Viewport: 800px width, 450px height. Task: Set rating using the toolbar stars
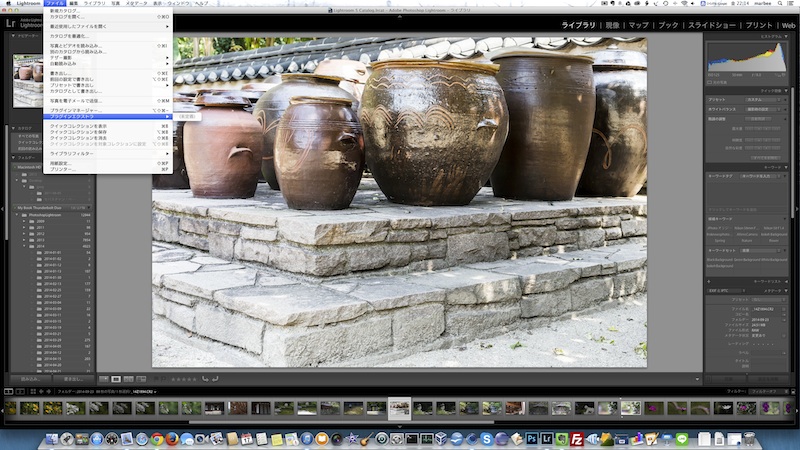click(183, 379)
